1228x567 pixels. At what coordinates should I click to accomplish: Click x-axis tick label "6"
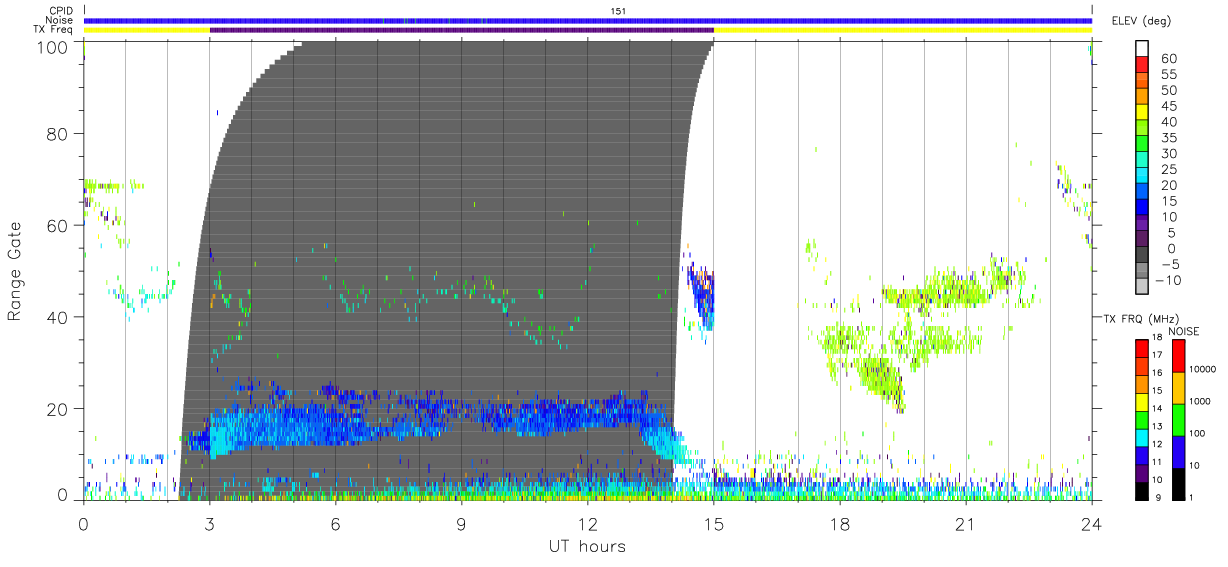(x=335, y=524)
